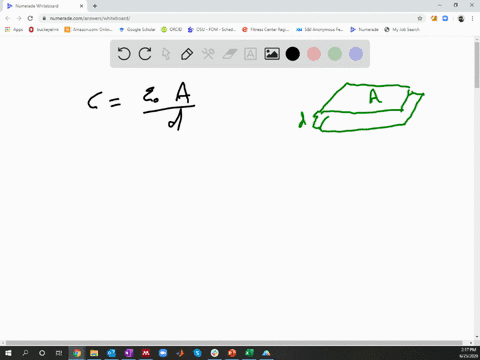Open the buckeyelink bookmark
This screenshot has height=360, width=480.
coord(44,30)
